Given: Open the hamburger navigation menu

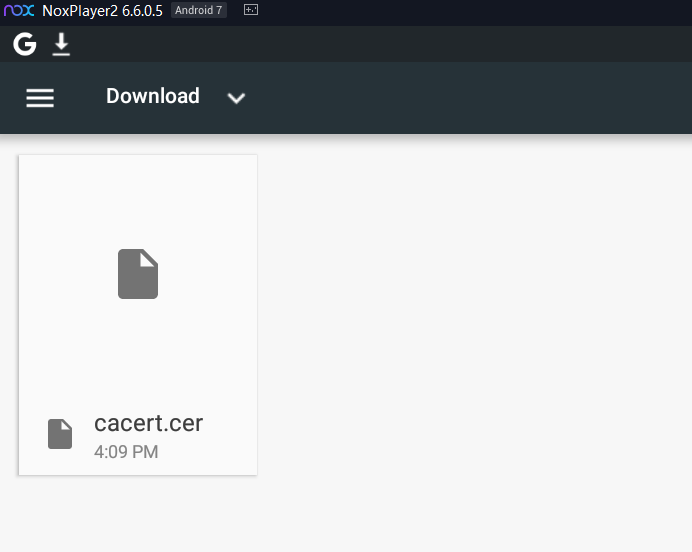Looking at the screenshot, I should (x=40, y=97).
